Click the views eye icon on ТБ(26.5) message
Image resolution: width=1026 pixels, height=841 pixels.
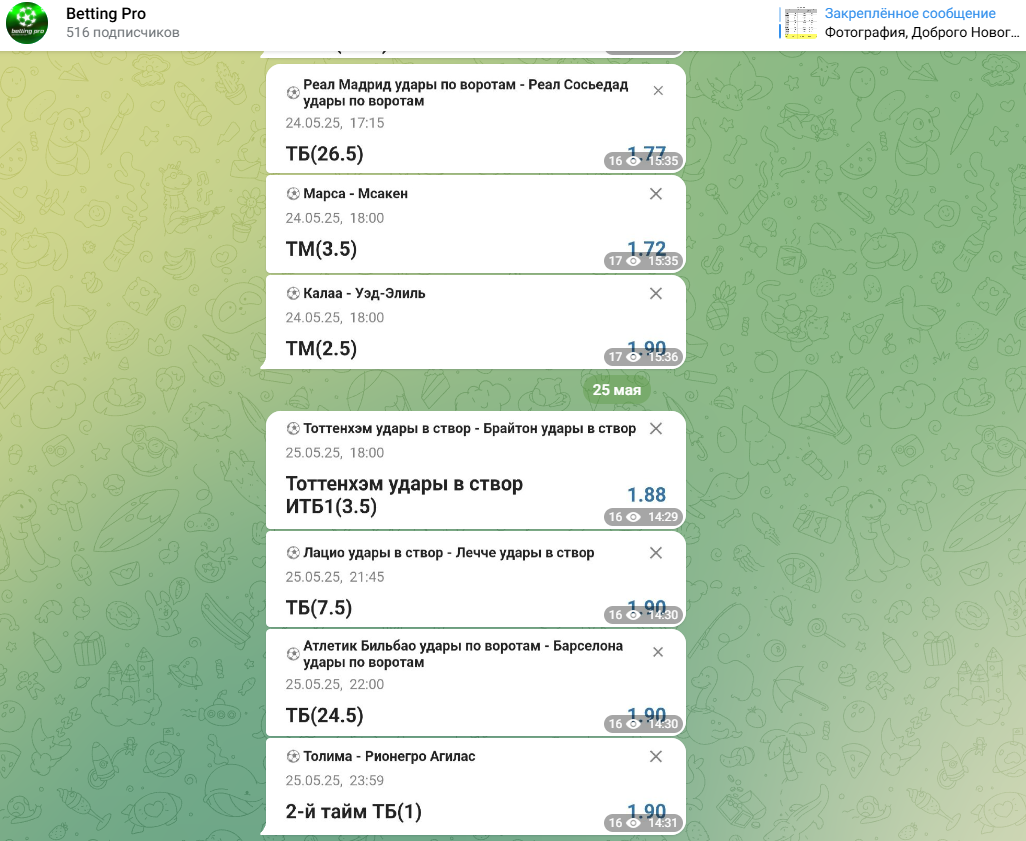click(x=633, y=161)
